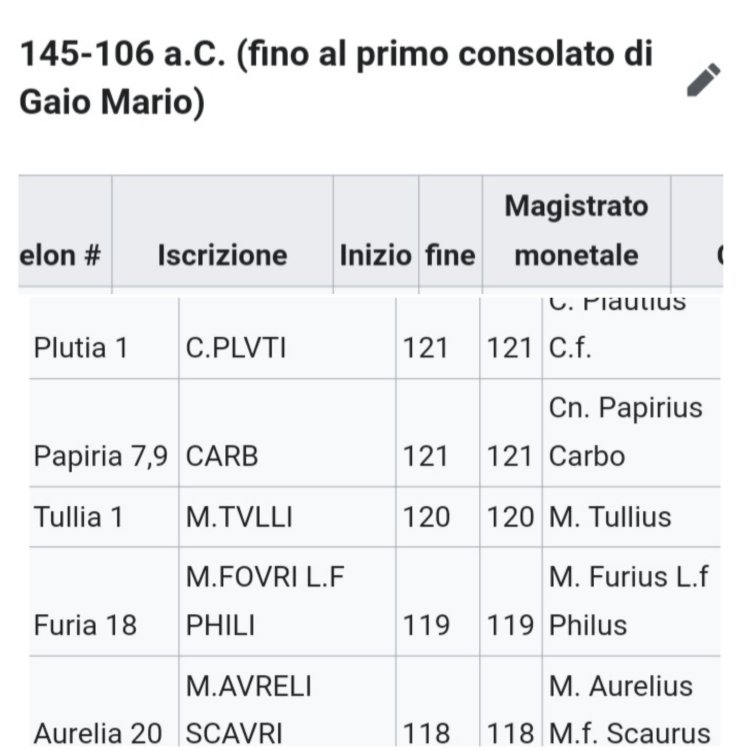Viewport: 750px width, 750px height.
Task: Click the pencil edit section icon
Action: point(704,80)
